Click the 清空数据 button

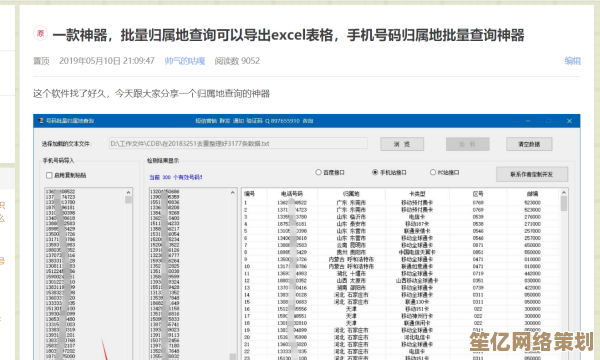529,144
